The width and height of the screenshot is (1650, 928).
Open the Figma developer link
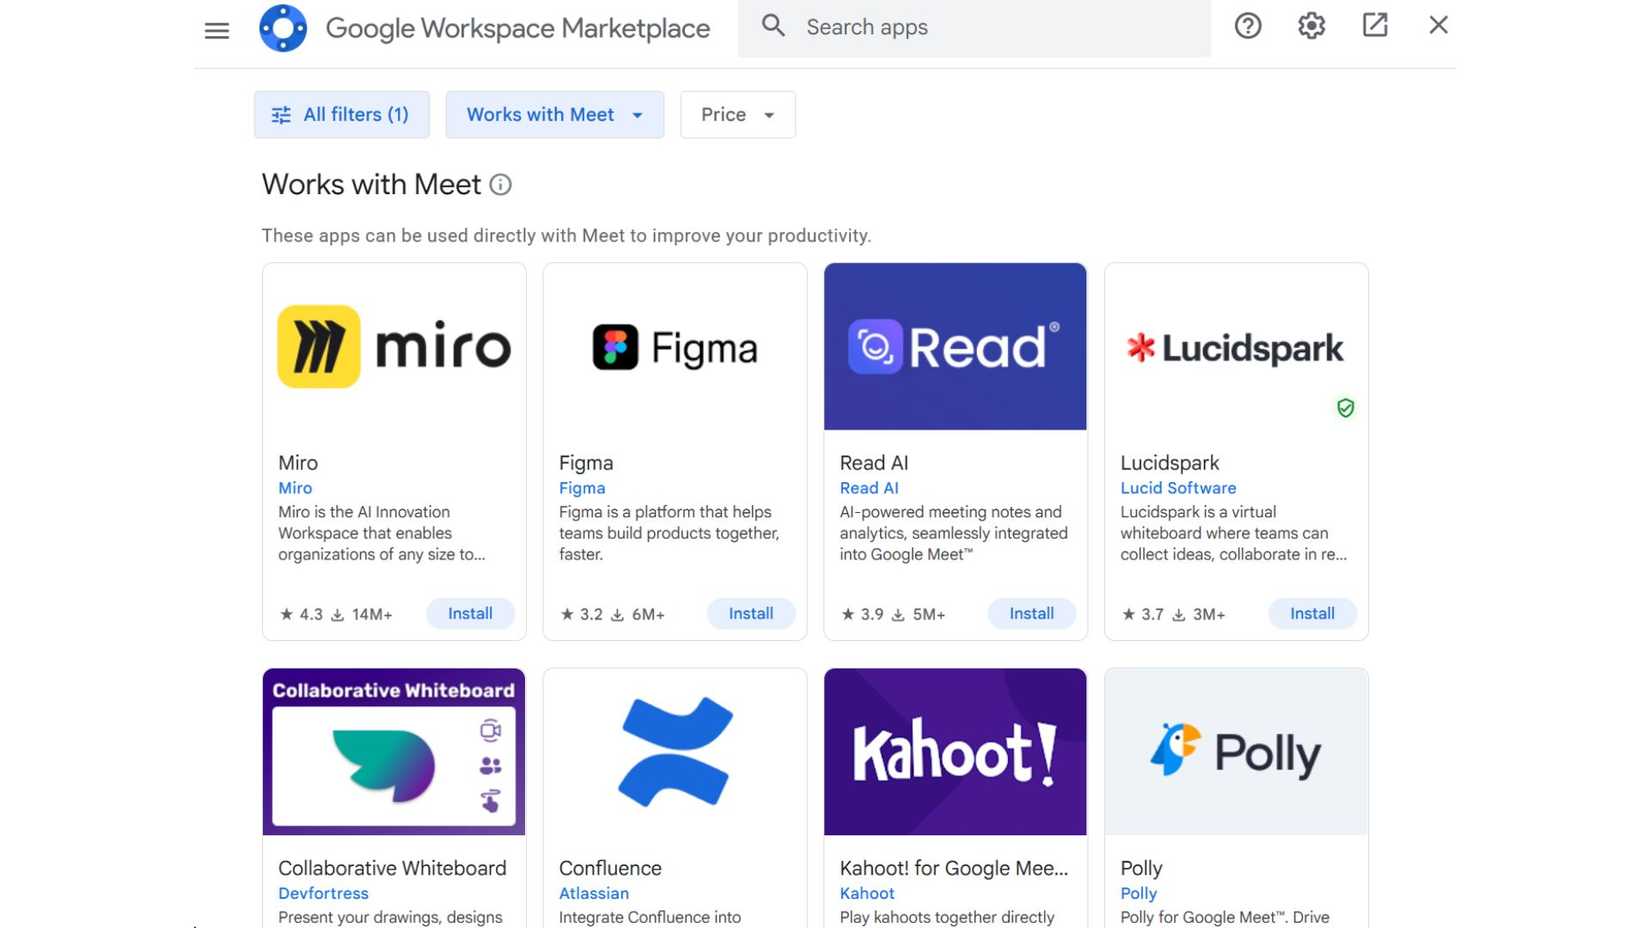[x=582, y=488]
